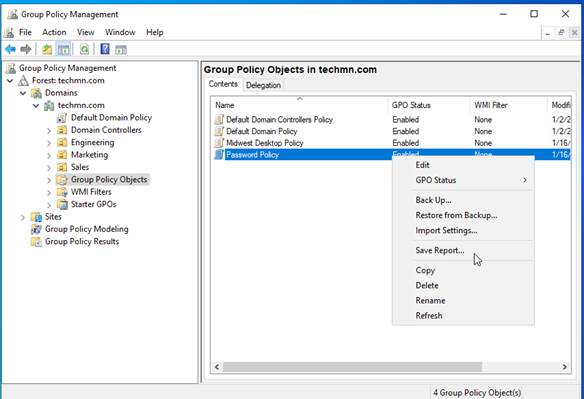Choose Back Up... from context menu
The image size is (584, 399).
coord(463,200)
